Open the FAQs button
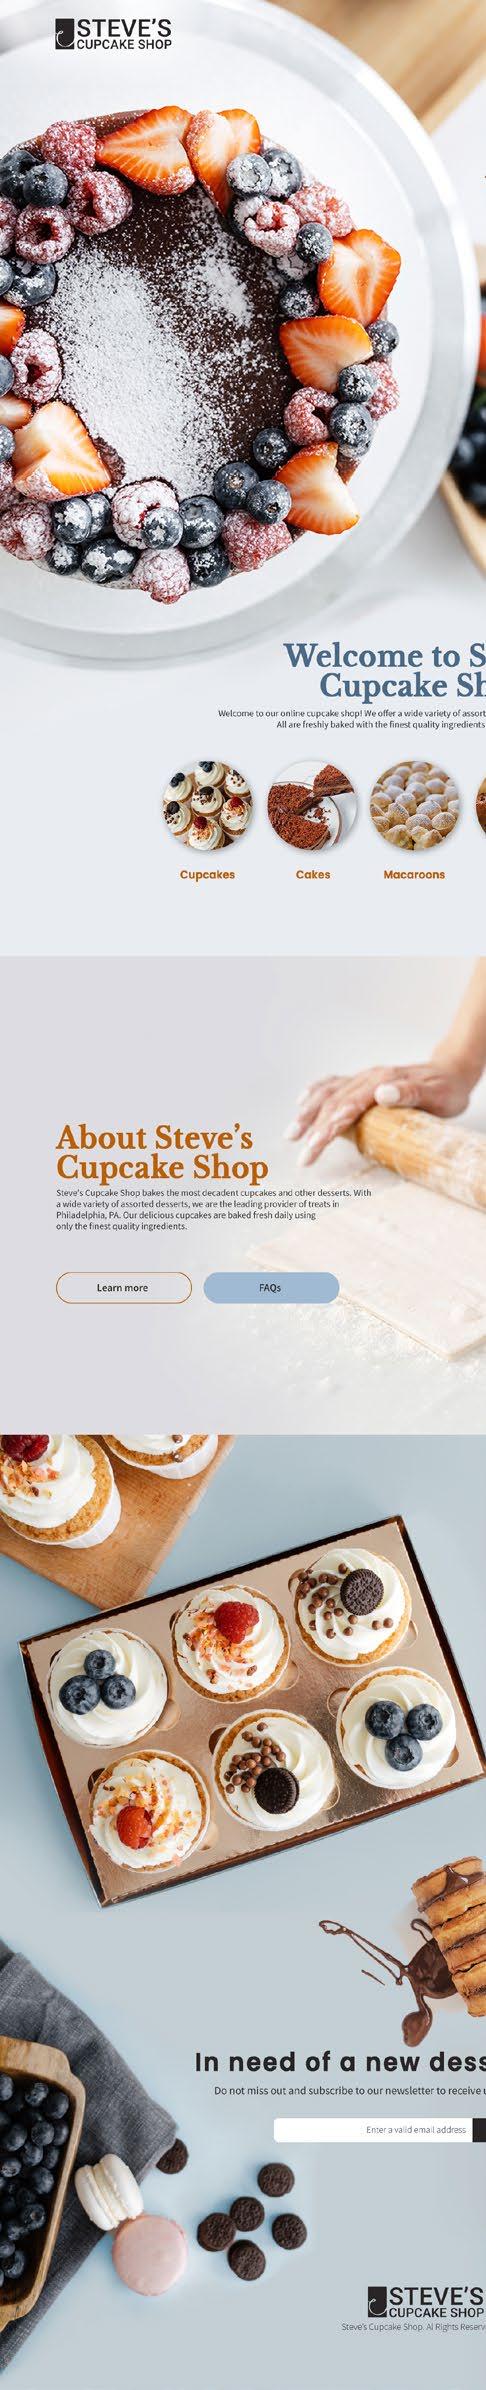The height and width of the screenshot is (2390, 486). tap(271, 1287)
